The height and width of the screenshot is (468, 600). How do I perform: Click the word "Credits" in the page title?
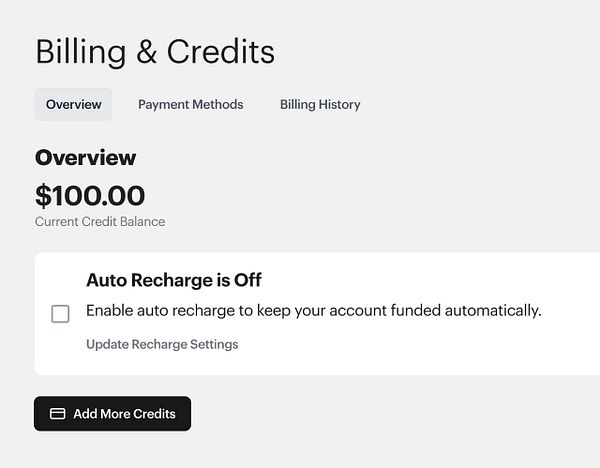click(x=220, y=52)
